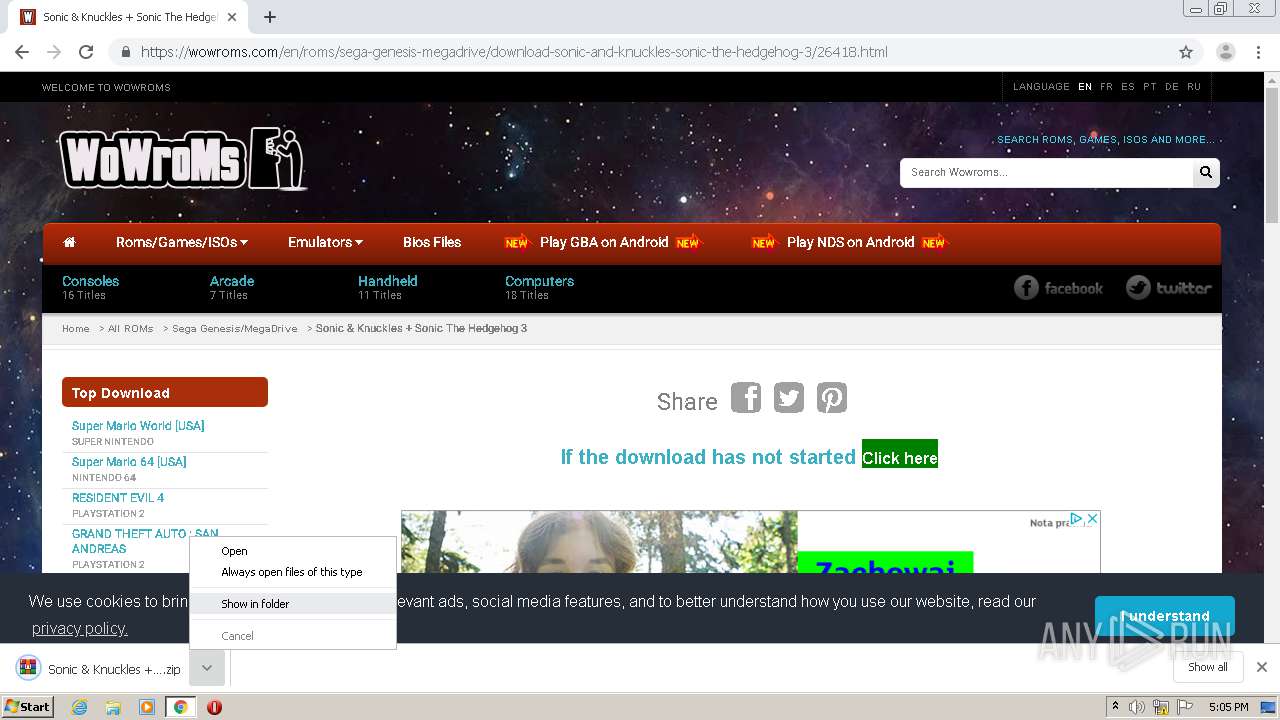
Task: Select Open in the context menu
Action: point(293,551)
